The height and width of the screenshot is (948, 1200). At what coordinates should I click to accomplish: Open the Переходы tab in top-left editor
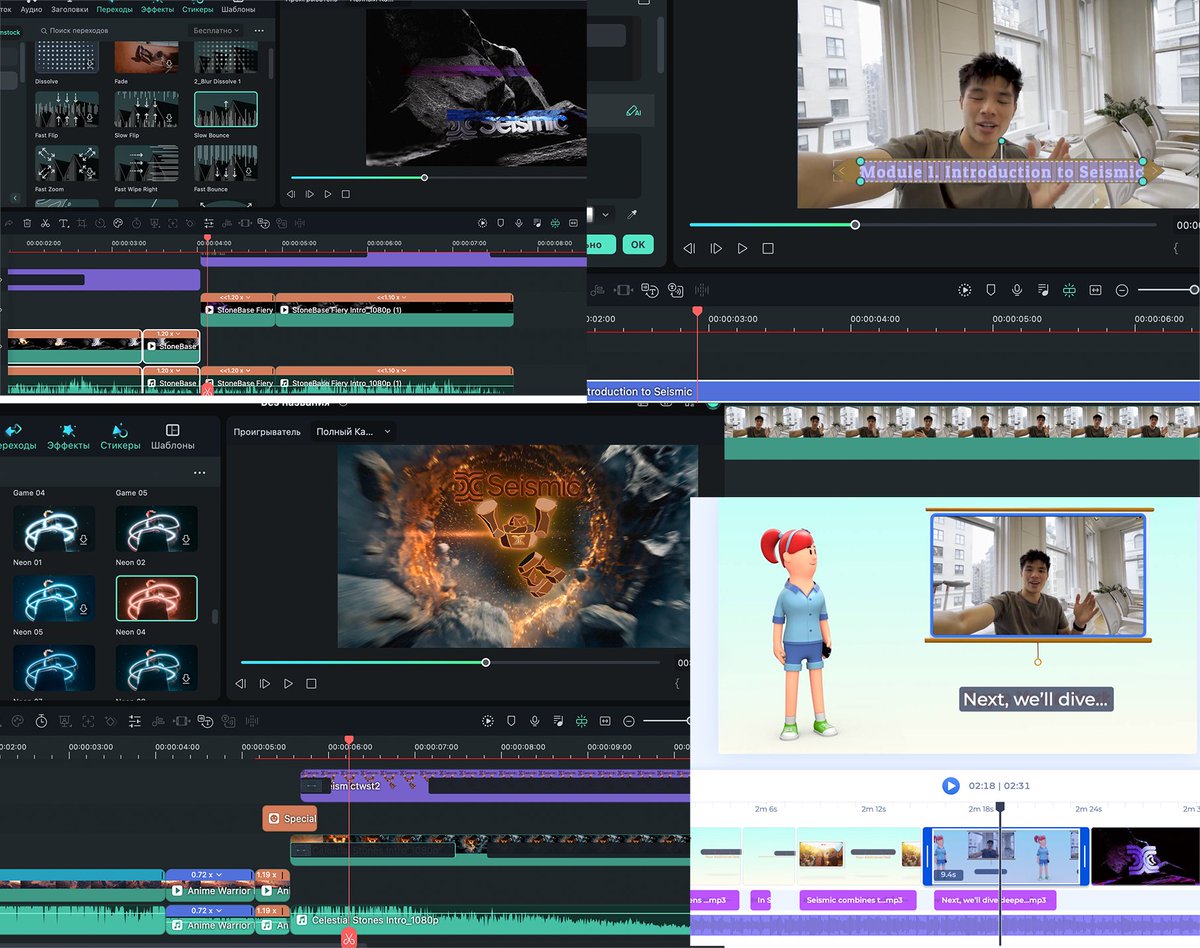[x=115, y=8]
